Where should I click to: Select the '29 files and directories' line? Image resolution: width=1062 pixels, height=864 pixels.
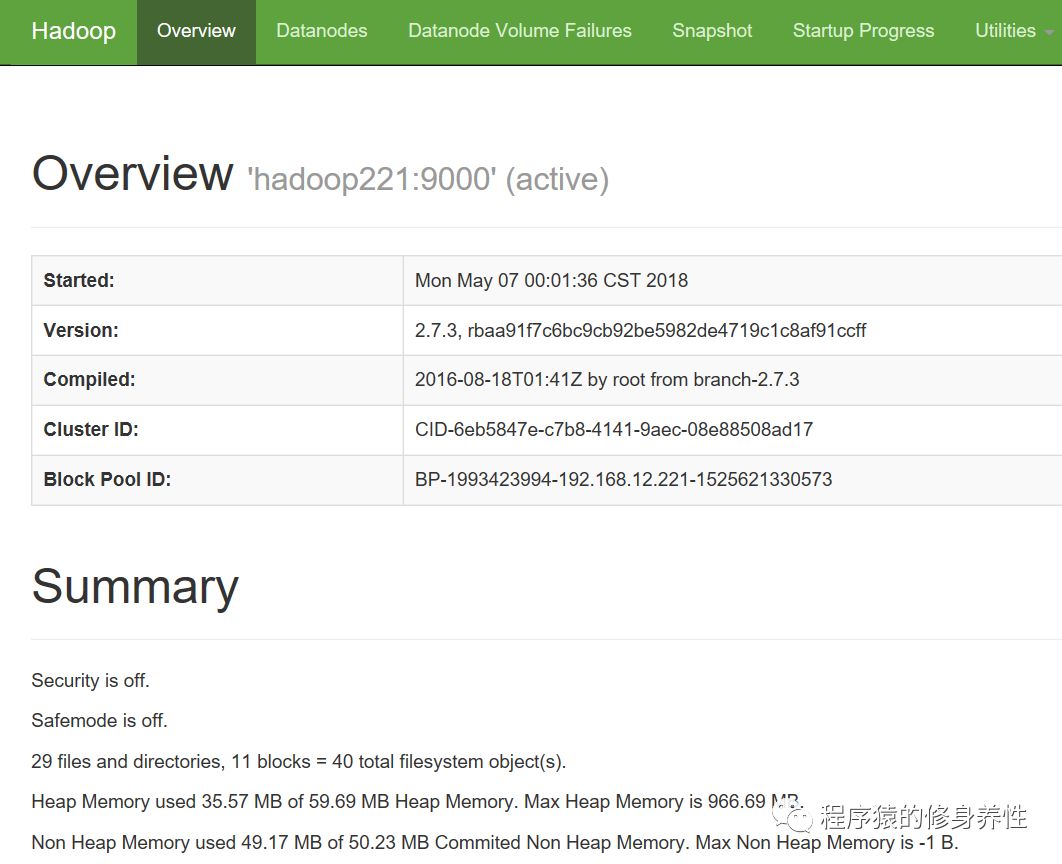point(299,762)
